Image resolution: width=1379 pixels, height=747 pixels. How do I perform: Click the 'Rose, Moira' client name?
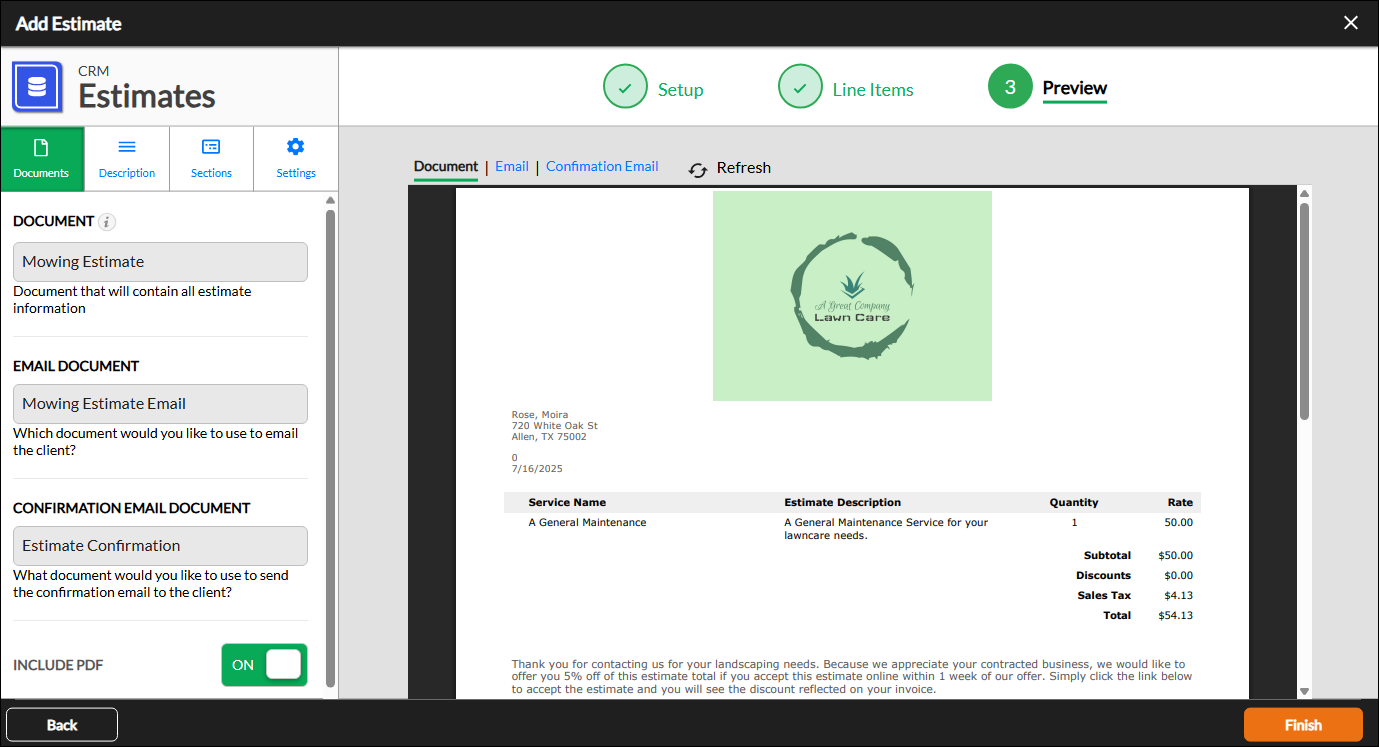click(540, 415)
